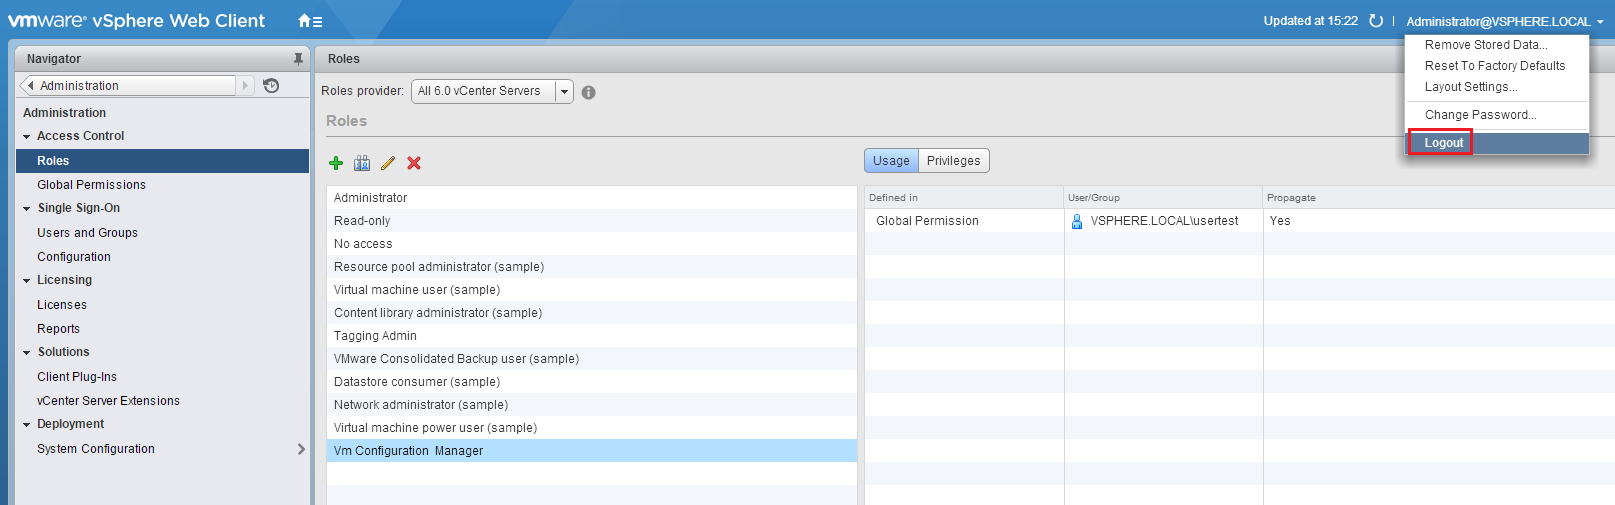This screenshot has width=1615, height=505.
Task: Go back via Administration breadcrumb arrow
Action: pos(31,86)
